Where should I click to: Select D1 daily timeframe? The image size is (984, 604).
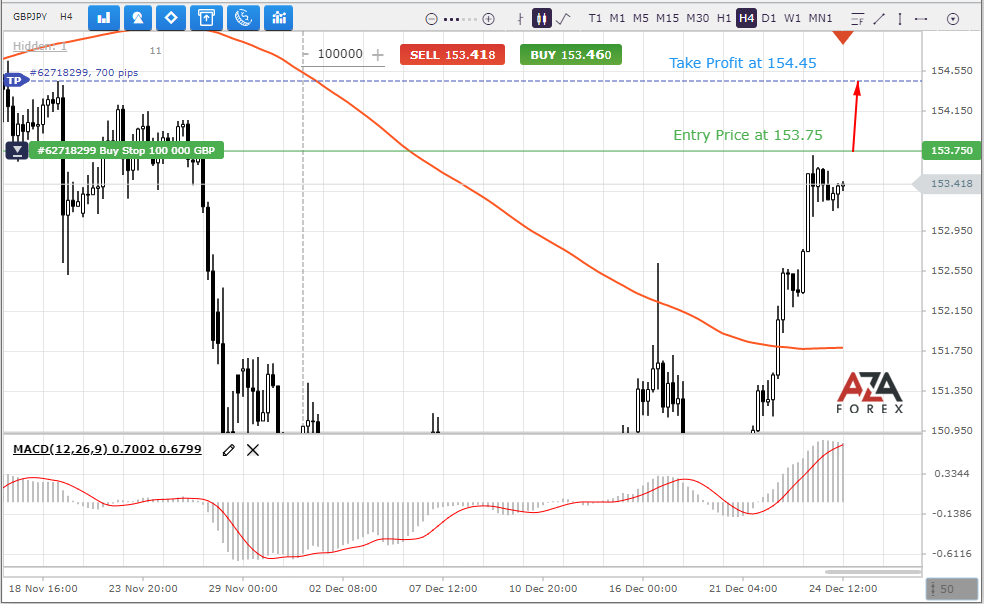(769, 18)
